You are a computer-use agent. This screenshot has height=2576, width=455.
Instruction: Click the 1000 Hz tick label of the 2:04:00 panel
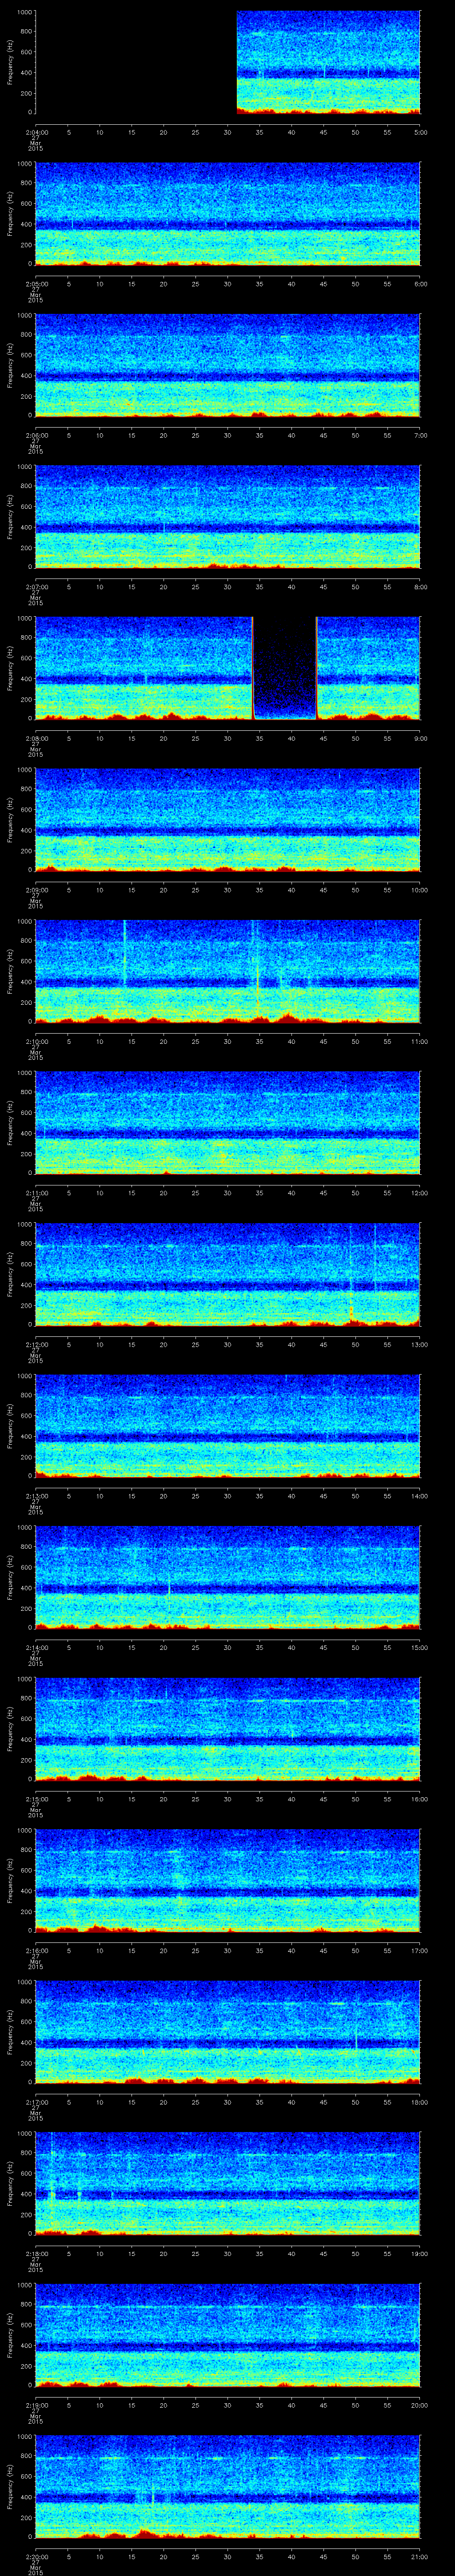pyautogui.click(x=24, y=12)
